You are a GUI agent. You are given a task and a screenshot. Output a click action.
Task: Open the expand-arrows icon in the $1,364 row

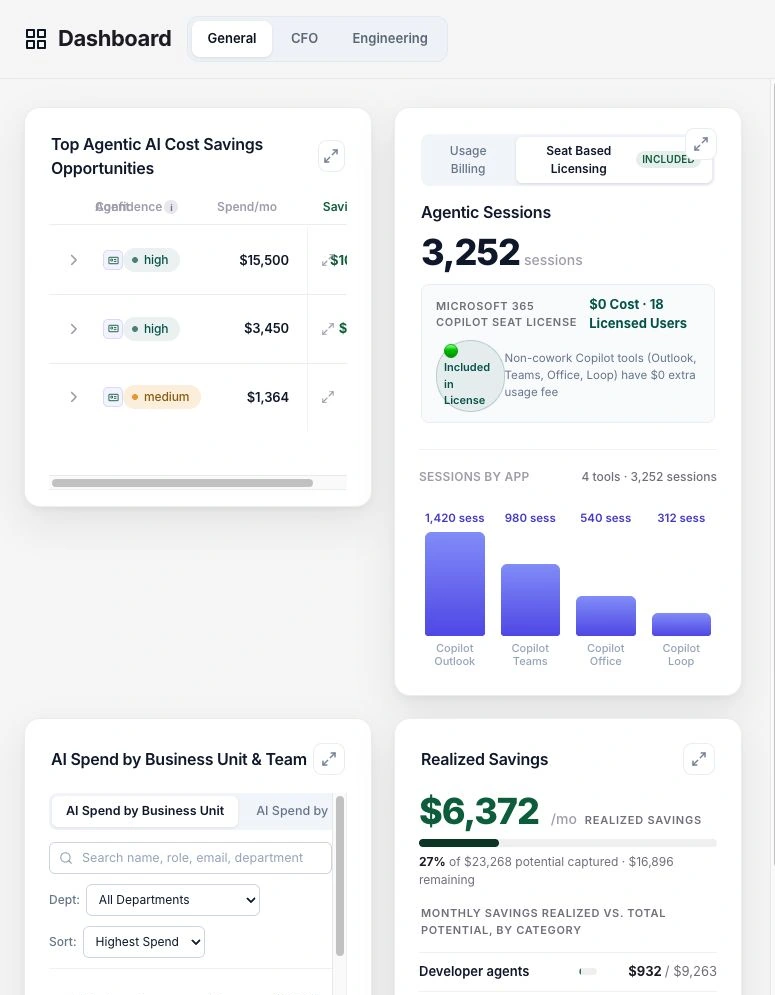coord(328,397)
